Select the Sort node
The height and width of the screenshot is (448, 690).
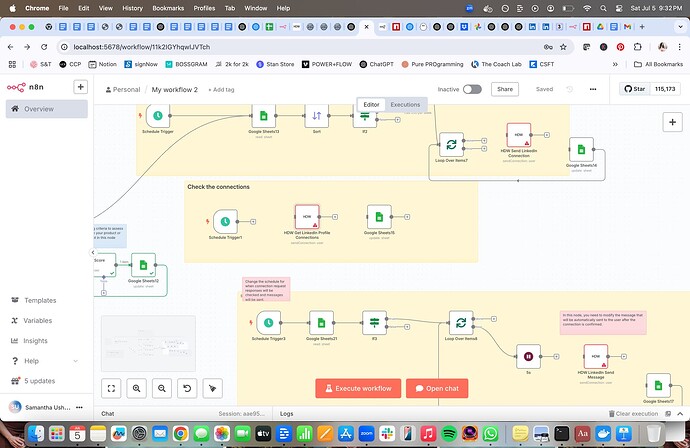(316, 116)
